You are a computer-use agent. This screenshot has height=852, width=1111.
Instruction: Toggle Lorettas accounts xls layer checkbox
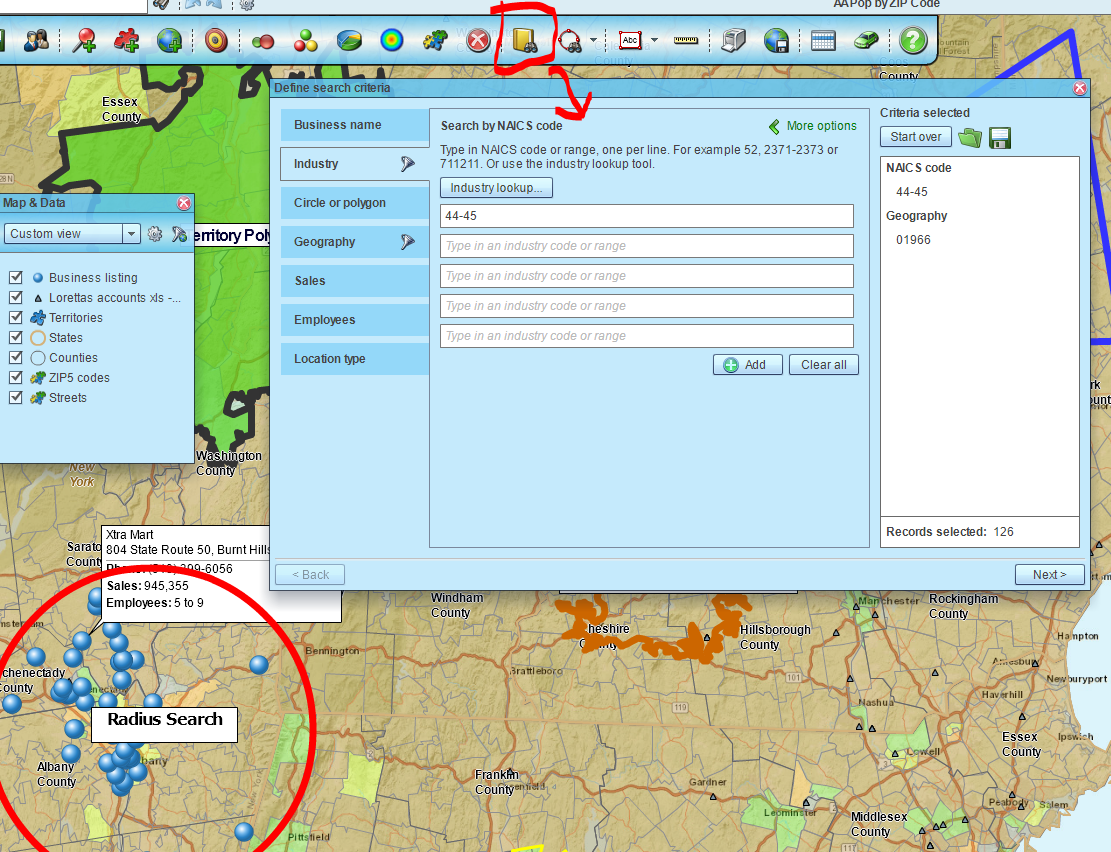16,297
